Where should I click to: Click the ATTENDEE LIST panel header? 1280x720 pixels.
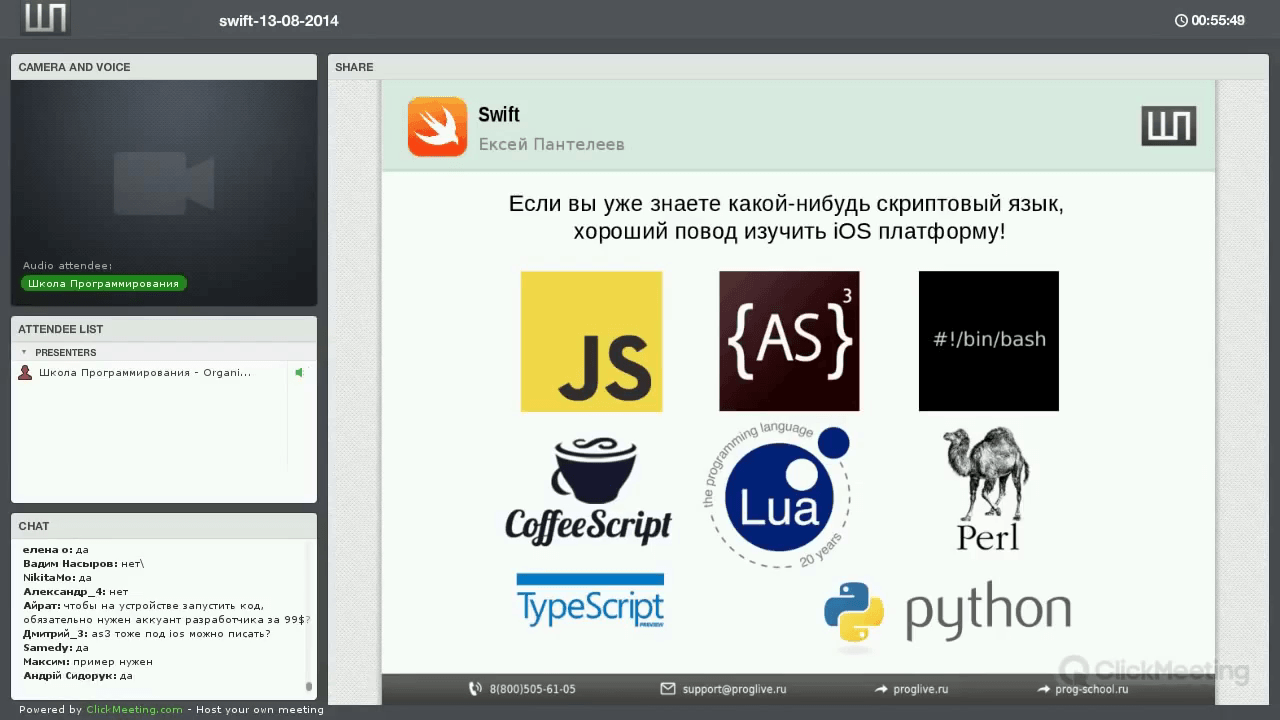pyautogui.click(x=164, y=329)
